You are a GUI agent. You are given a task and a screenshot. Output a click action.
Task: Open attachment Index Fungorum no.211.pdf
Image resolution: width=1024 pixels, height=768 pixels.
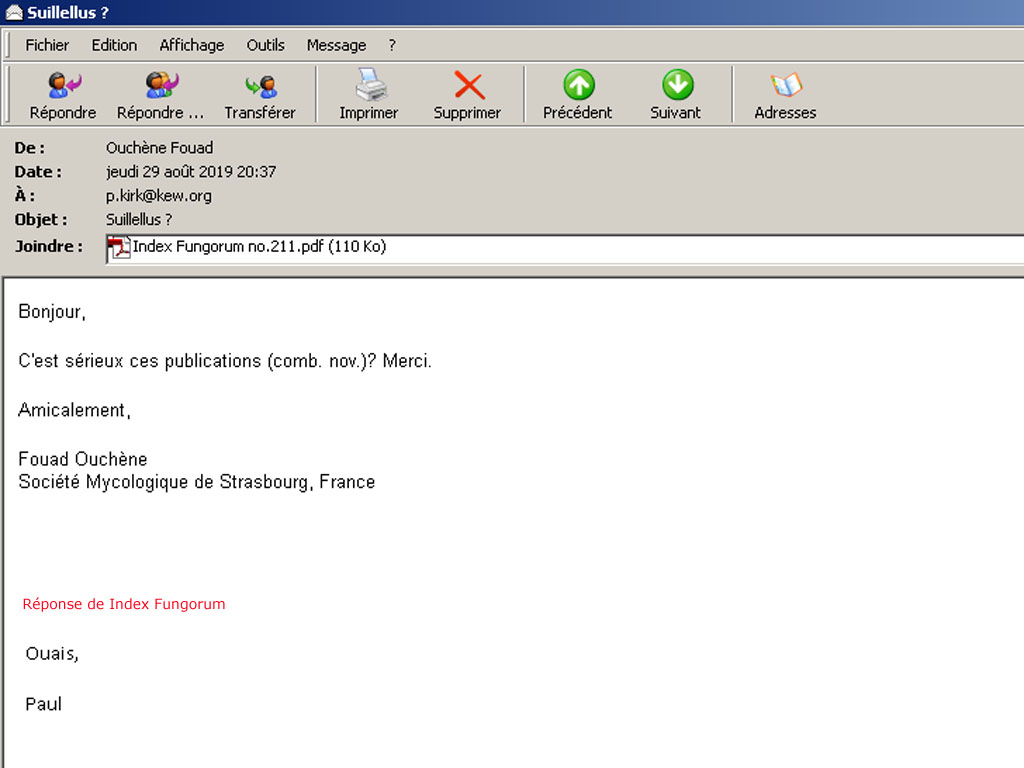[259, 247]
